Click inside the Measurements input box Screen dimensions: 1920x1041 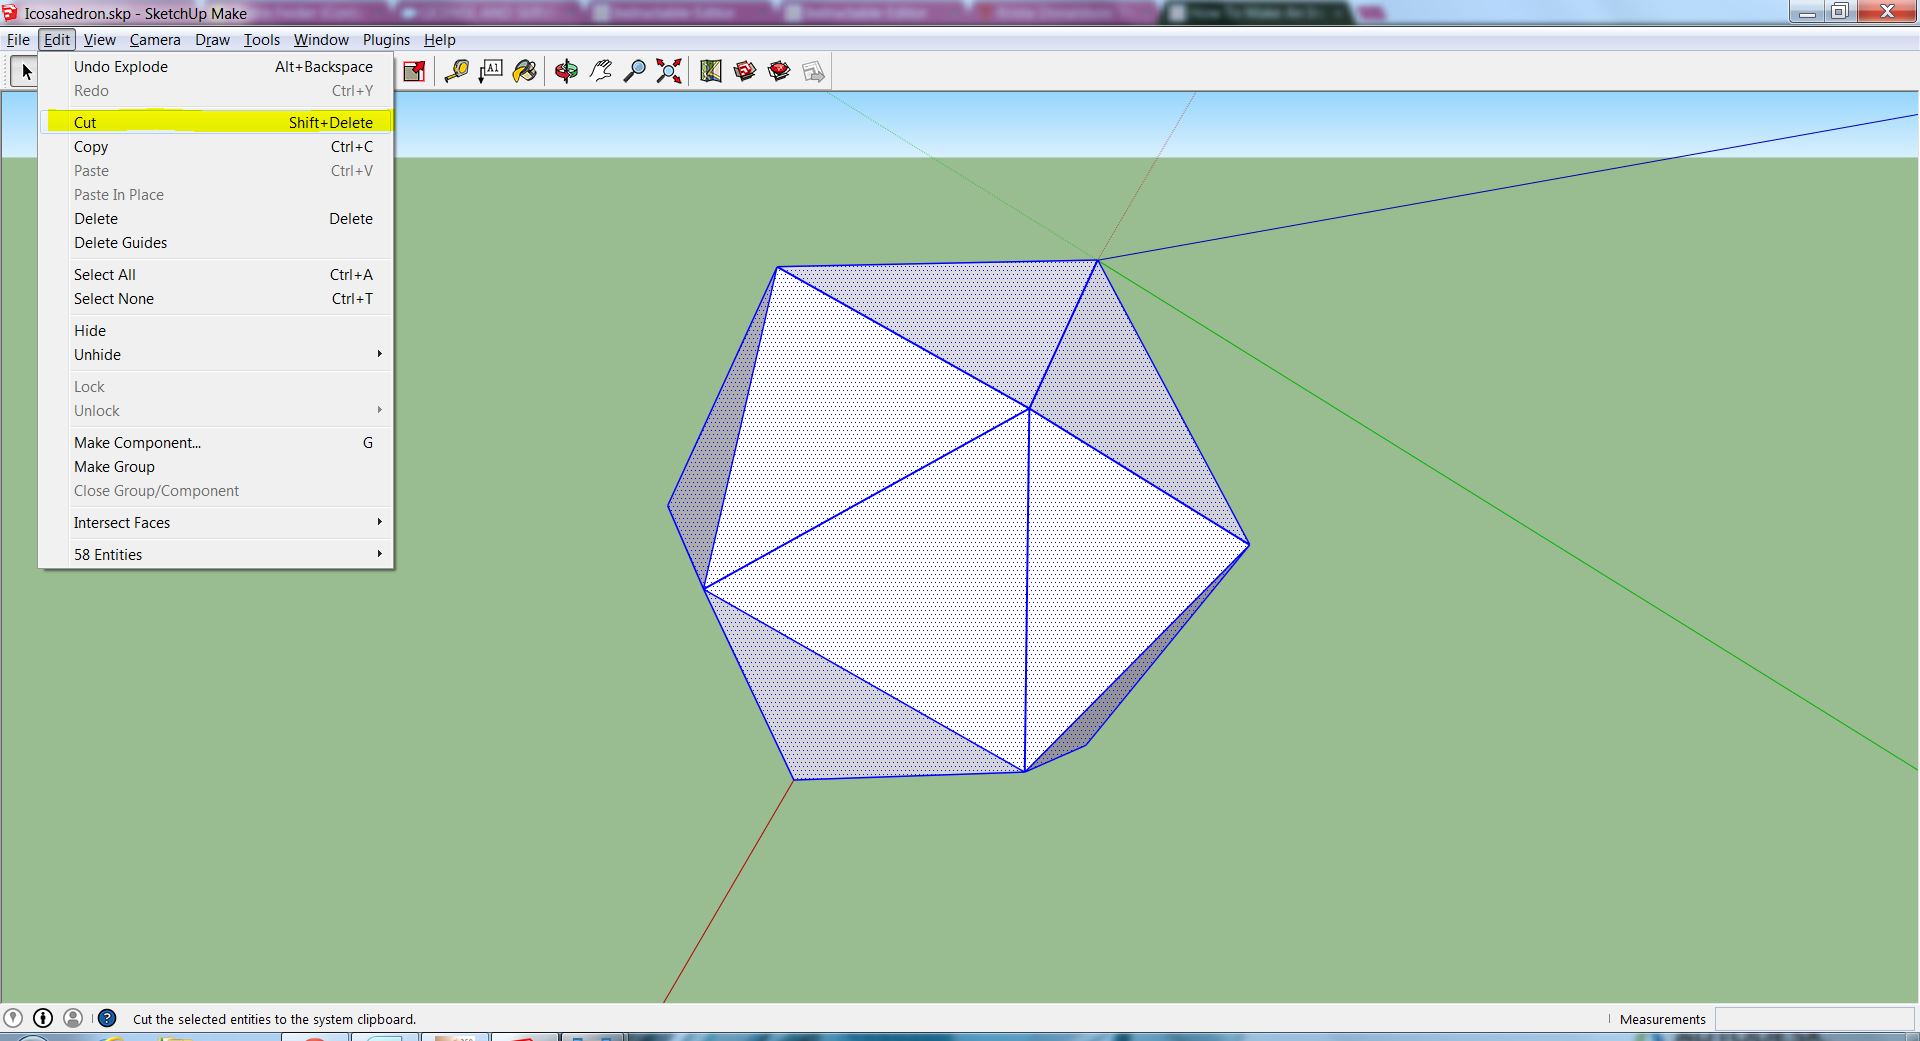tap(1814, 1019)
